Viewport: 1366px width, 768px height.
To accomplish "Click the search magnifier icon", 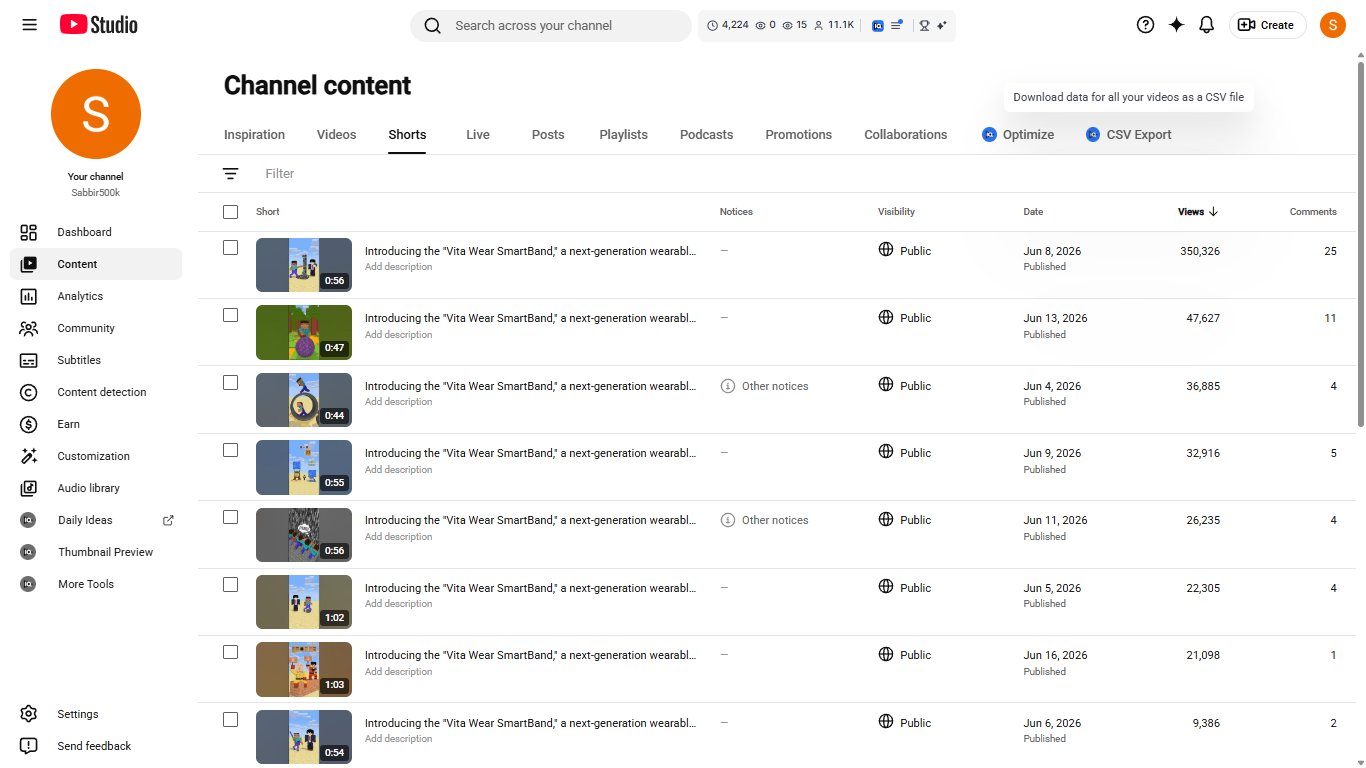I will point(432,26).
